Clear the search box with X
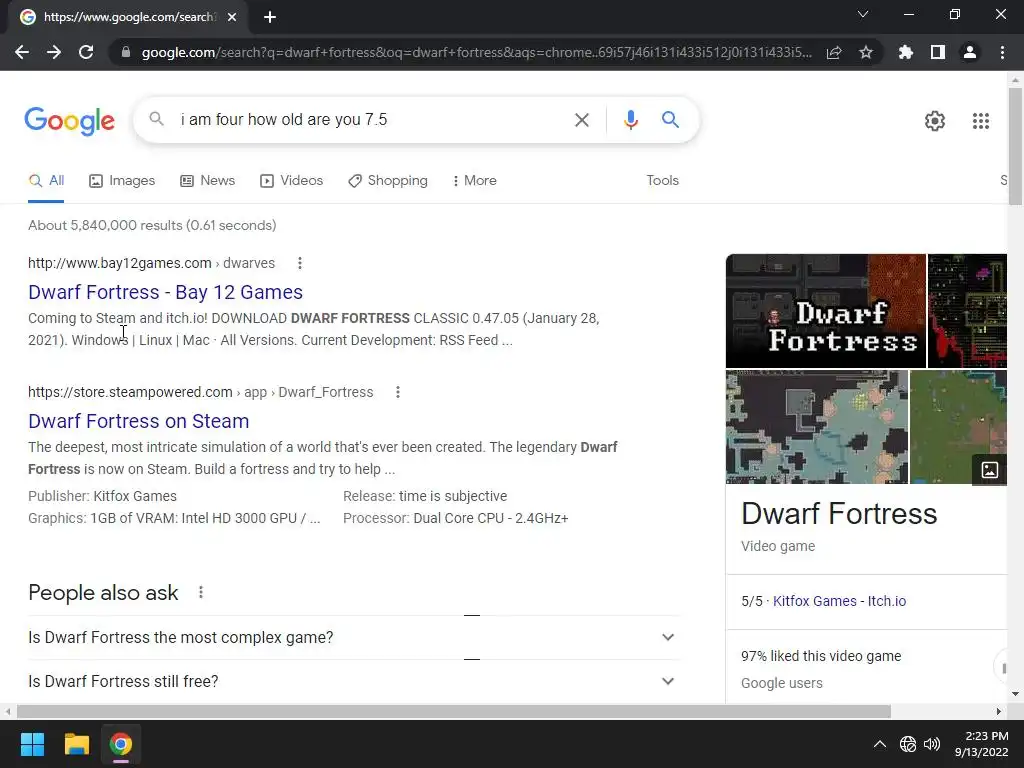Viewport: 1024px width, 768px height. [x=581, y=120]
